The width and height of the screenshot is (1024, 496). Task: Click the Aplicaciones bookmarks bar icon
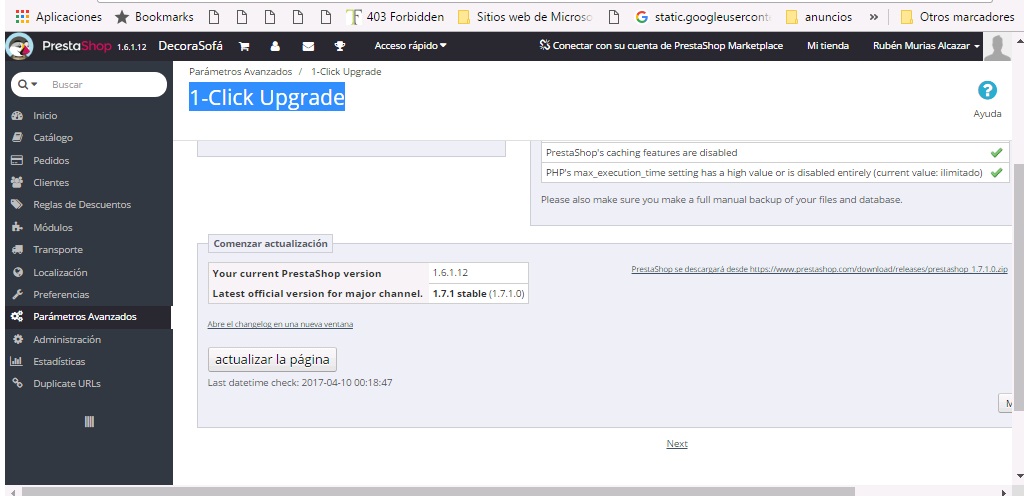(57, 17)
